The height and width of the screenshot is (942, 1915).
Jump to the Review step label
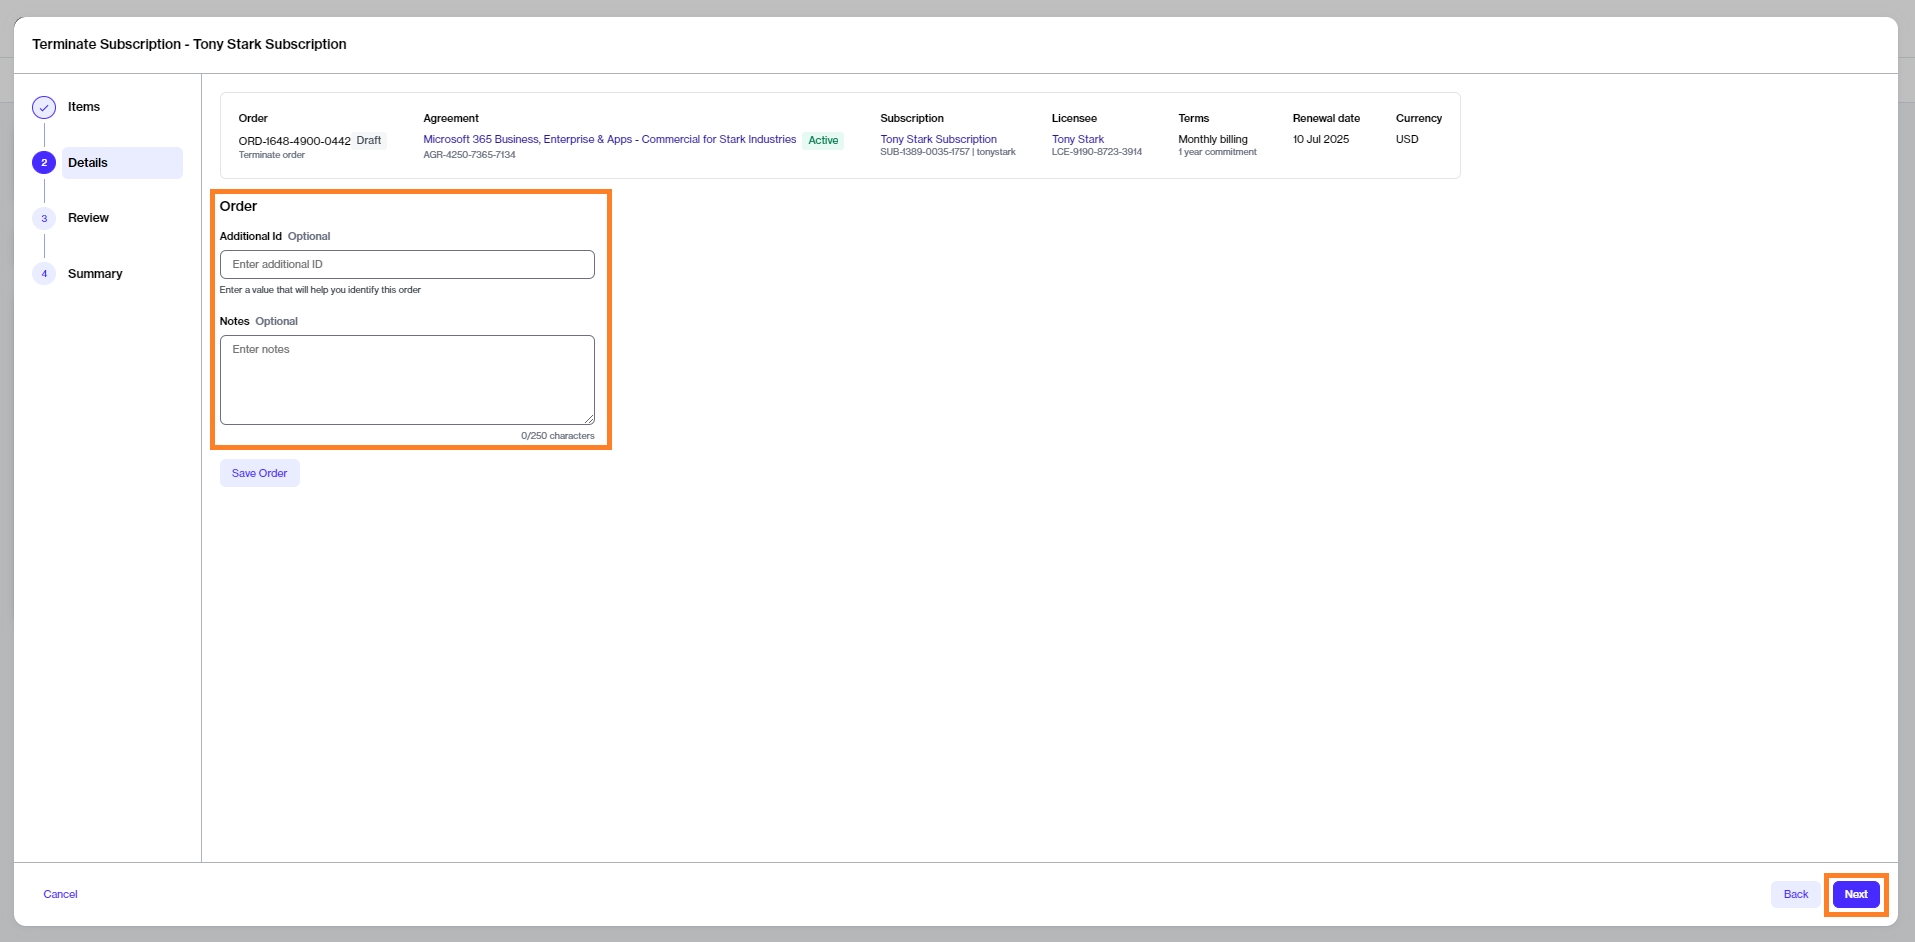tap(88, 218)
